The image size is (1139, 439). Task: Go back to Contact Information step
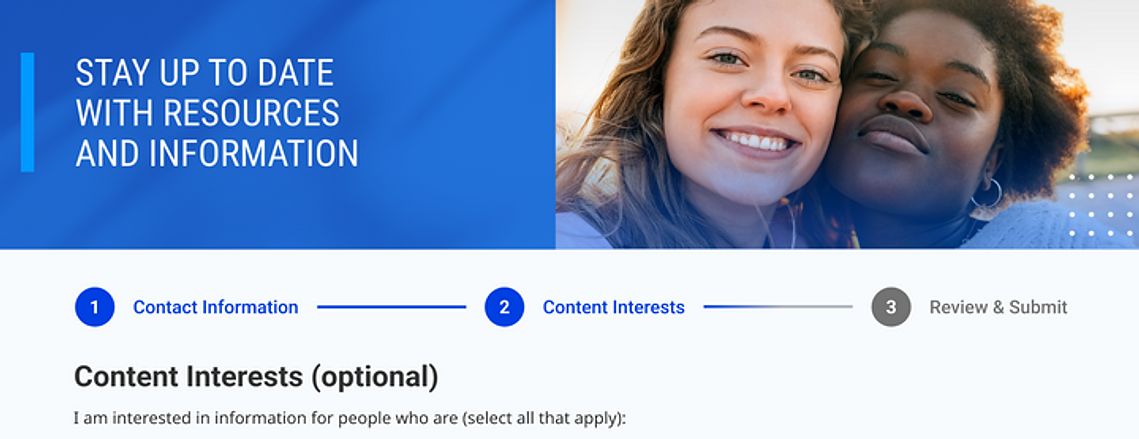[216, 307]
